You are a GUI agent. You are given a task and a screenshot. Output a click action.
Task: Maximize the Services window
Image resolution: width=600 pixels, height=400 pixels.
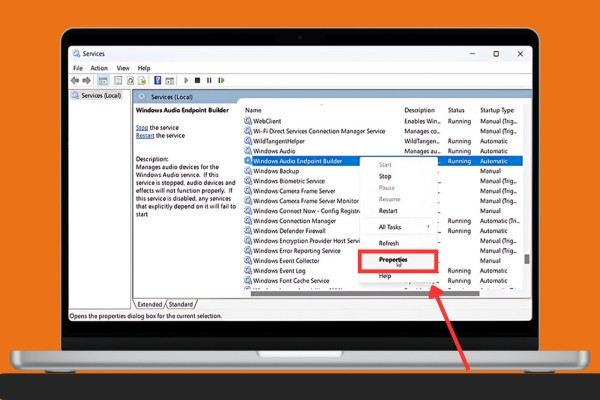[x=496, y=54]
